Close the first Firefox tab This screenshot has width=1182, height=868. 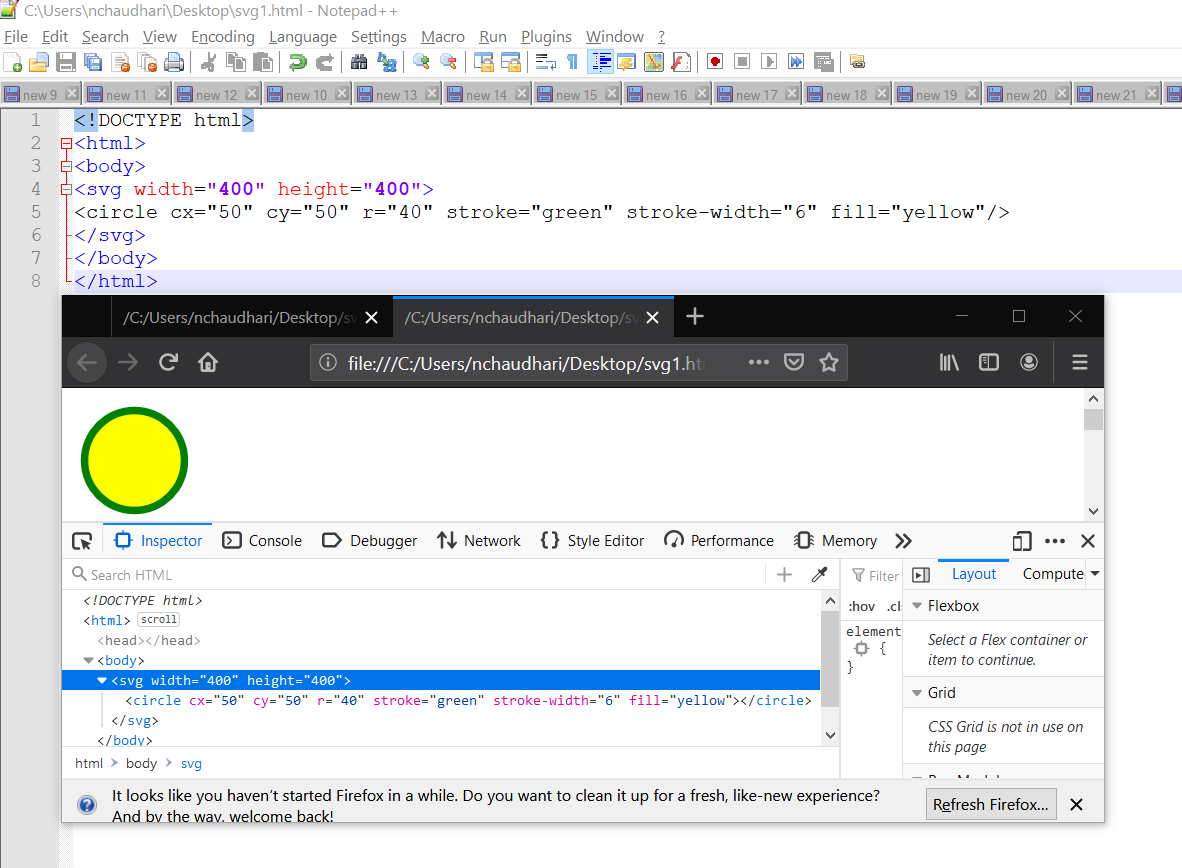pyautogui.click(x=372, y=317)
